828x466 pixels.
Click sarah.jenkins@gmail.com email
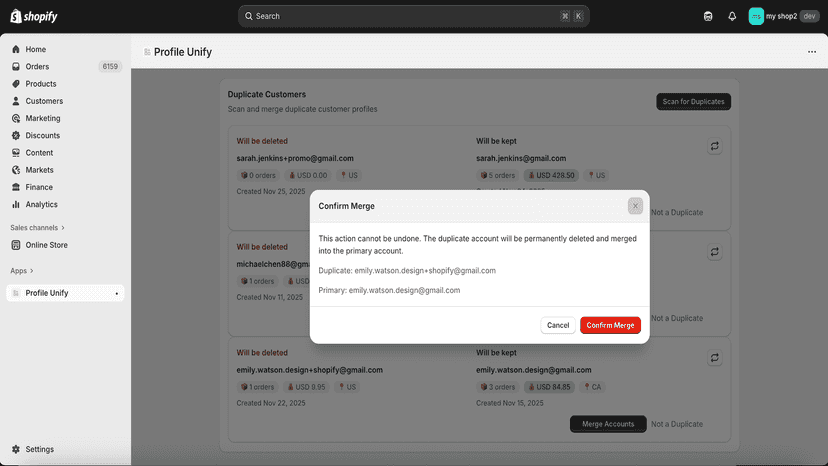(521, 159)
